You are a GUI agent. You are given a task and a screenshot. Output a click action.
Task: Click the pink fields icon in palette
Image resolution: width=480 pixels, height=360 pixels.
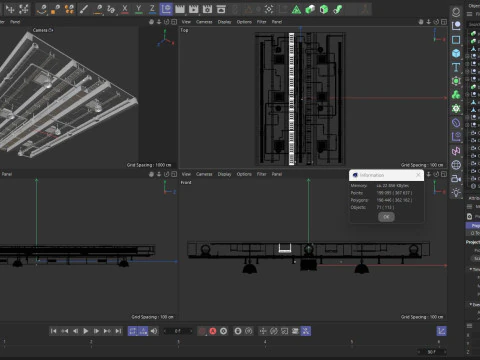click(456, 151)
